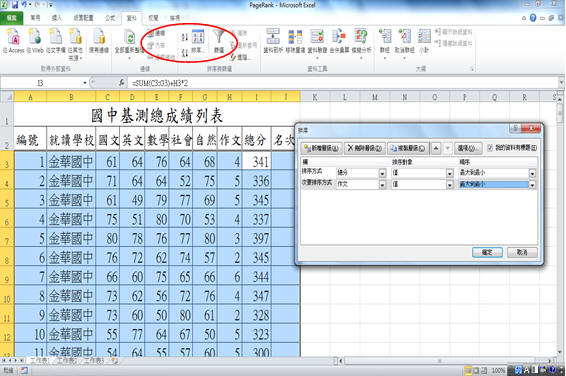Image resolution: width=566 pixels, height=376 pixels.
Task: Click the OK button in Sort dialog
Action: click(x=487, y=252)
